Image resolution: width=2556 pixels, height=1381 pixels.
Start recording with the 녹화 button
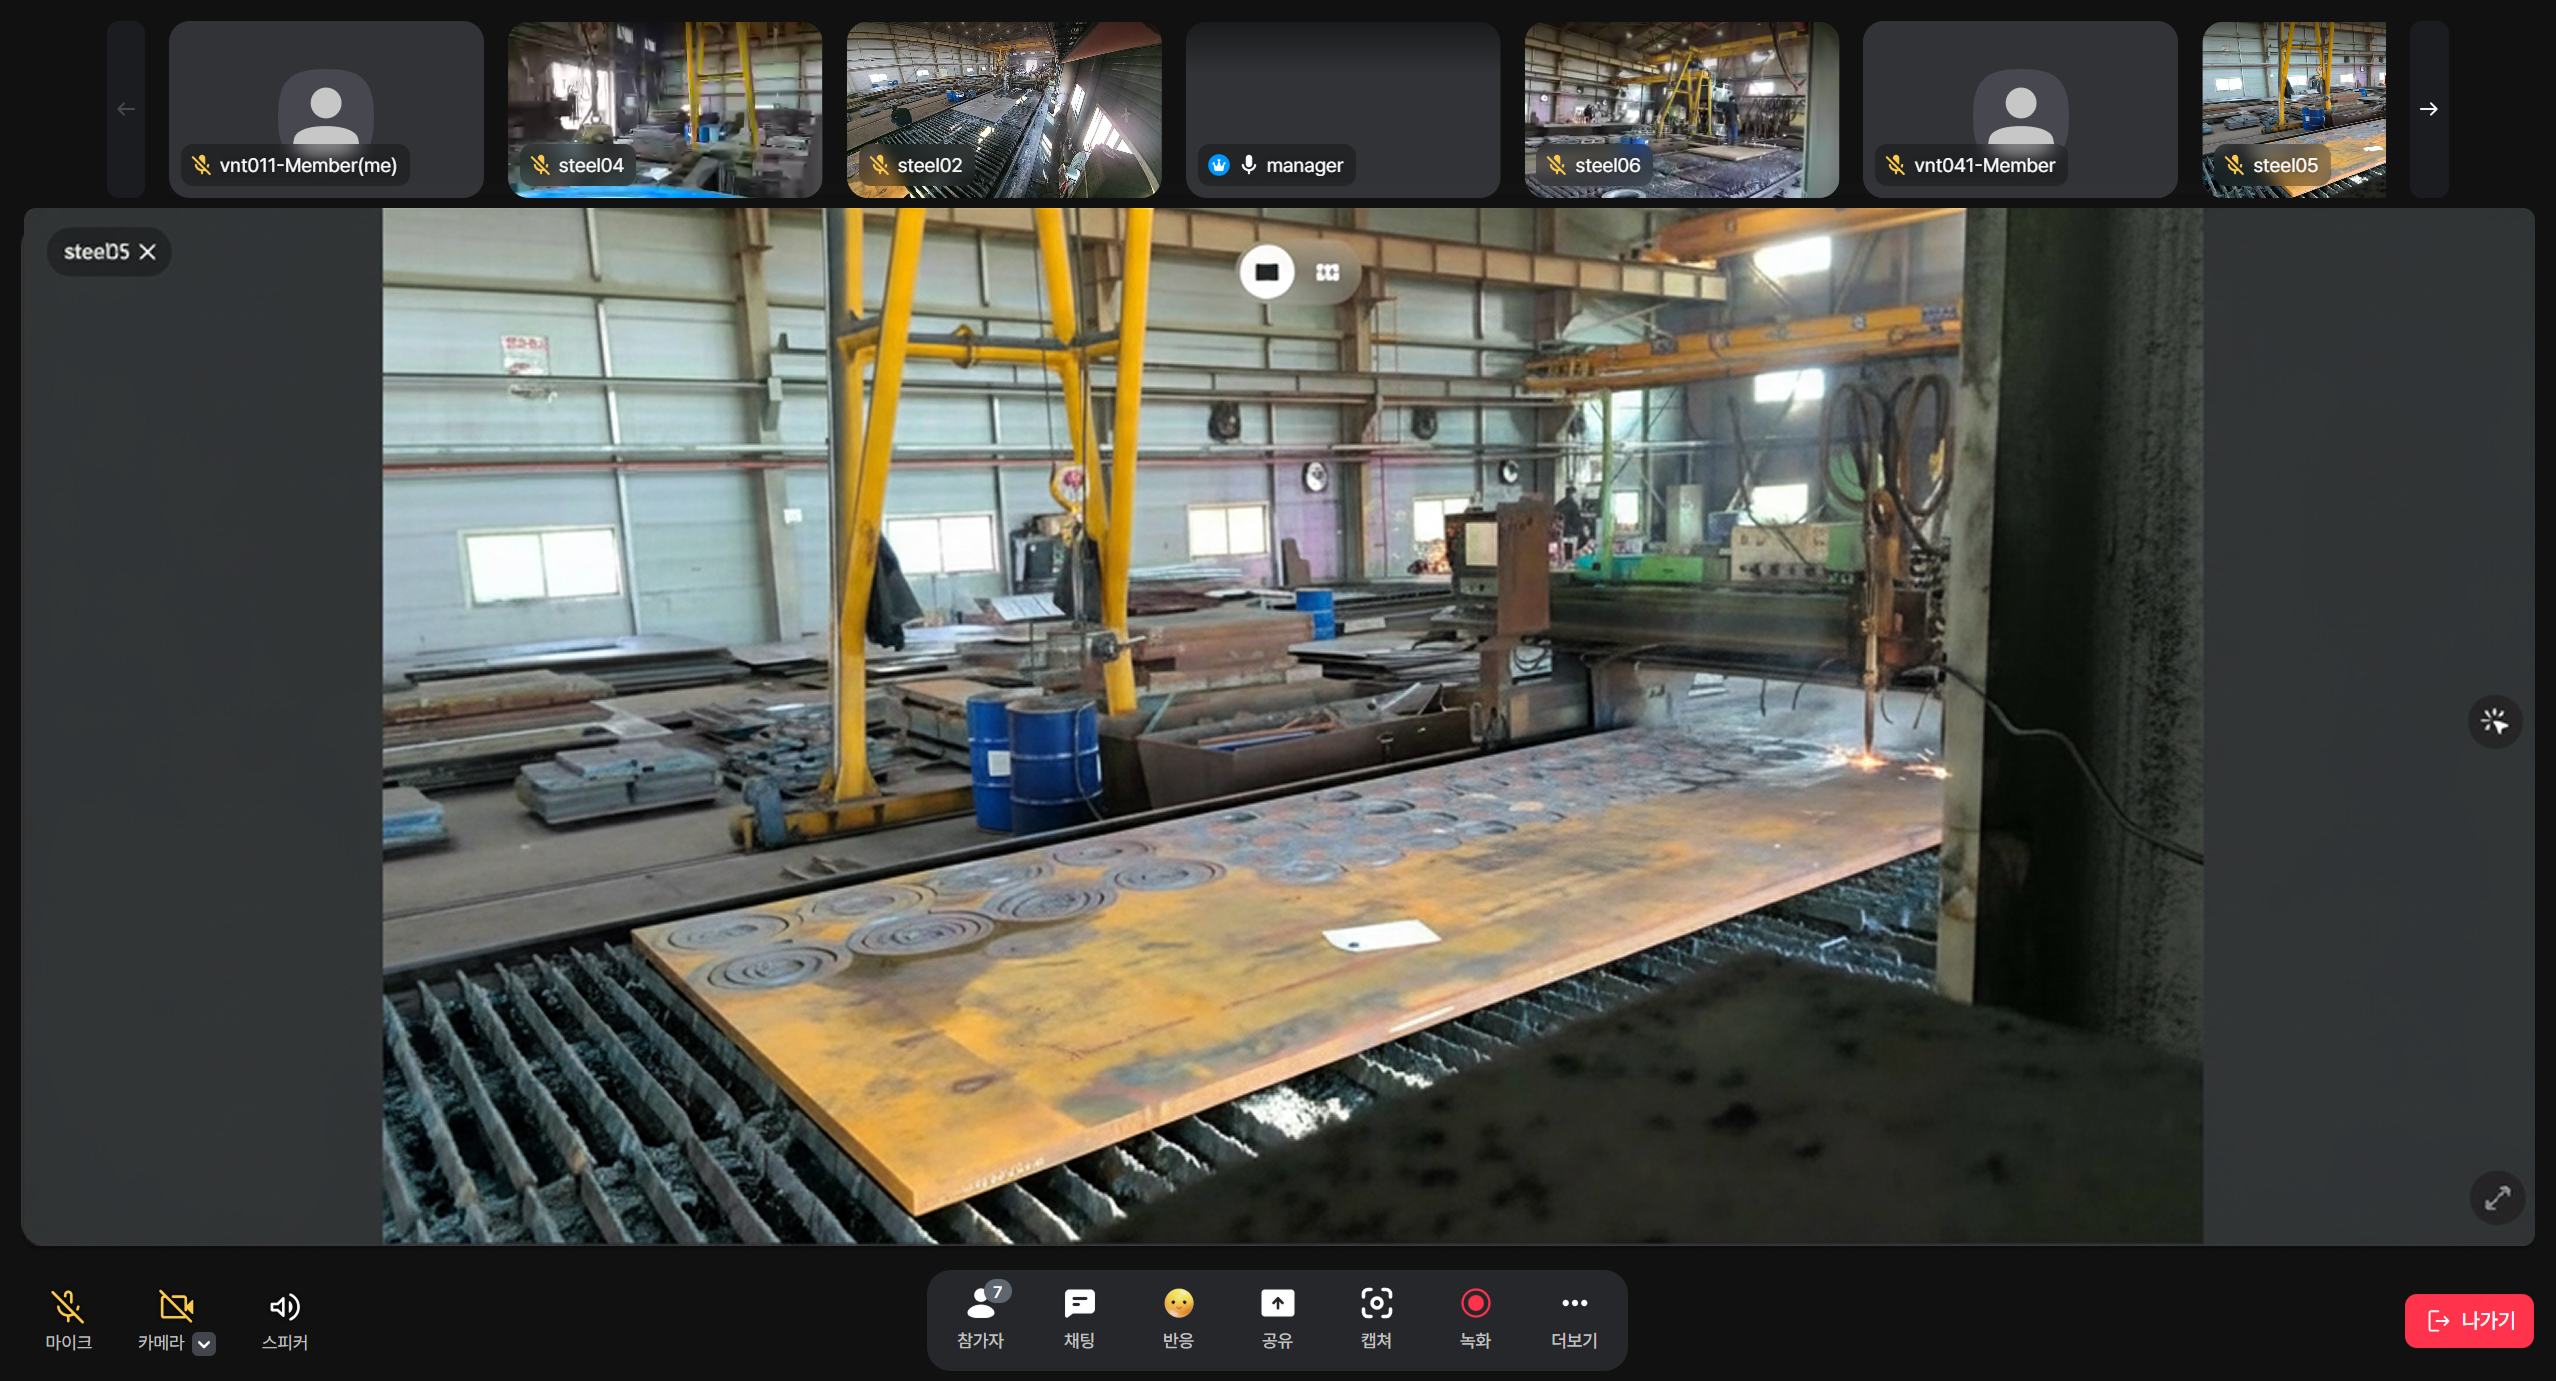[x=1475, y=1318]
